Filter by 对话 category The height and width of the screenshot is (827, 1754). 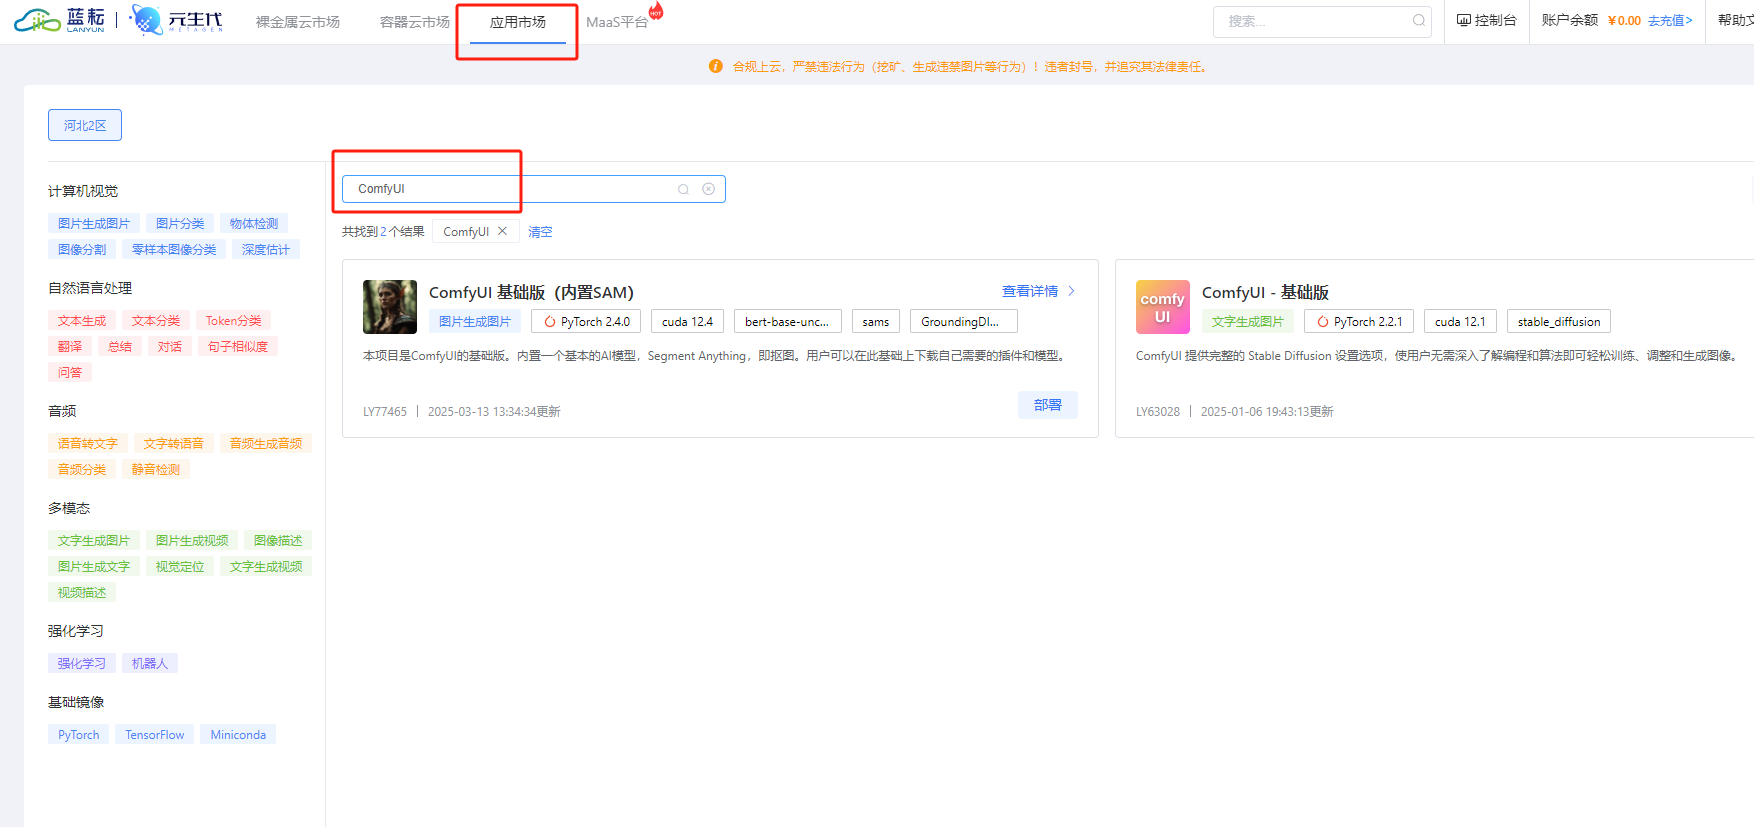(170, 347)
